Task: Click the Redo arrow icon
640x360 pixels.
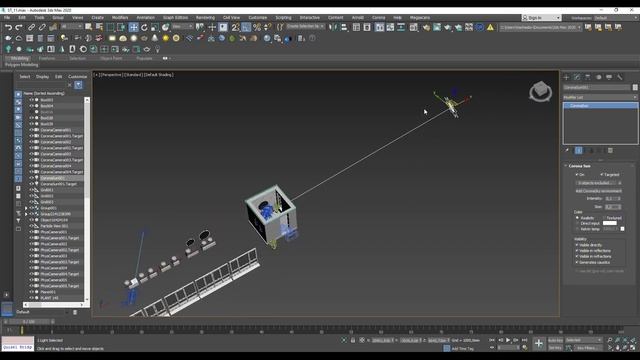Action: (x=19, y=27)
